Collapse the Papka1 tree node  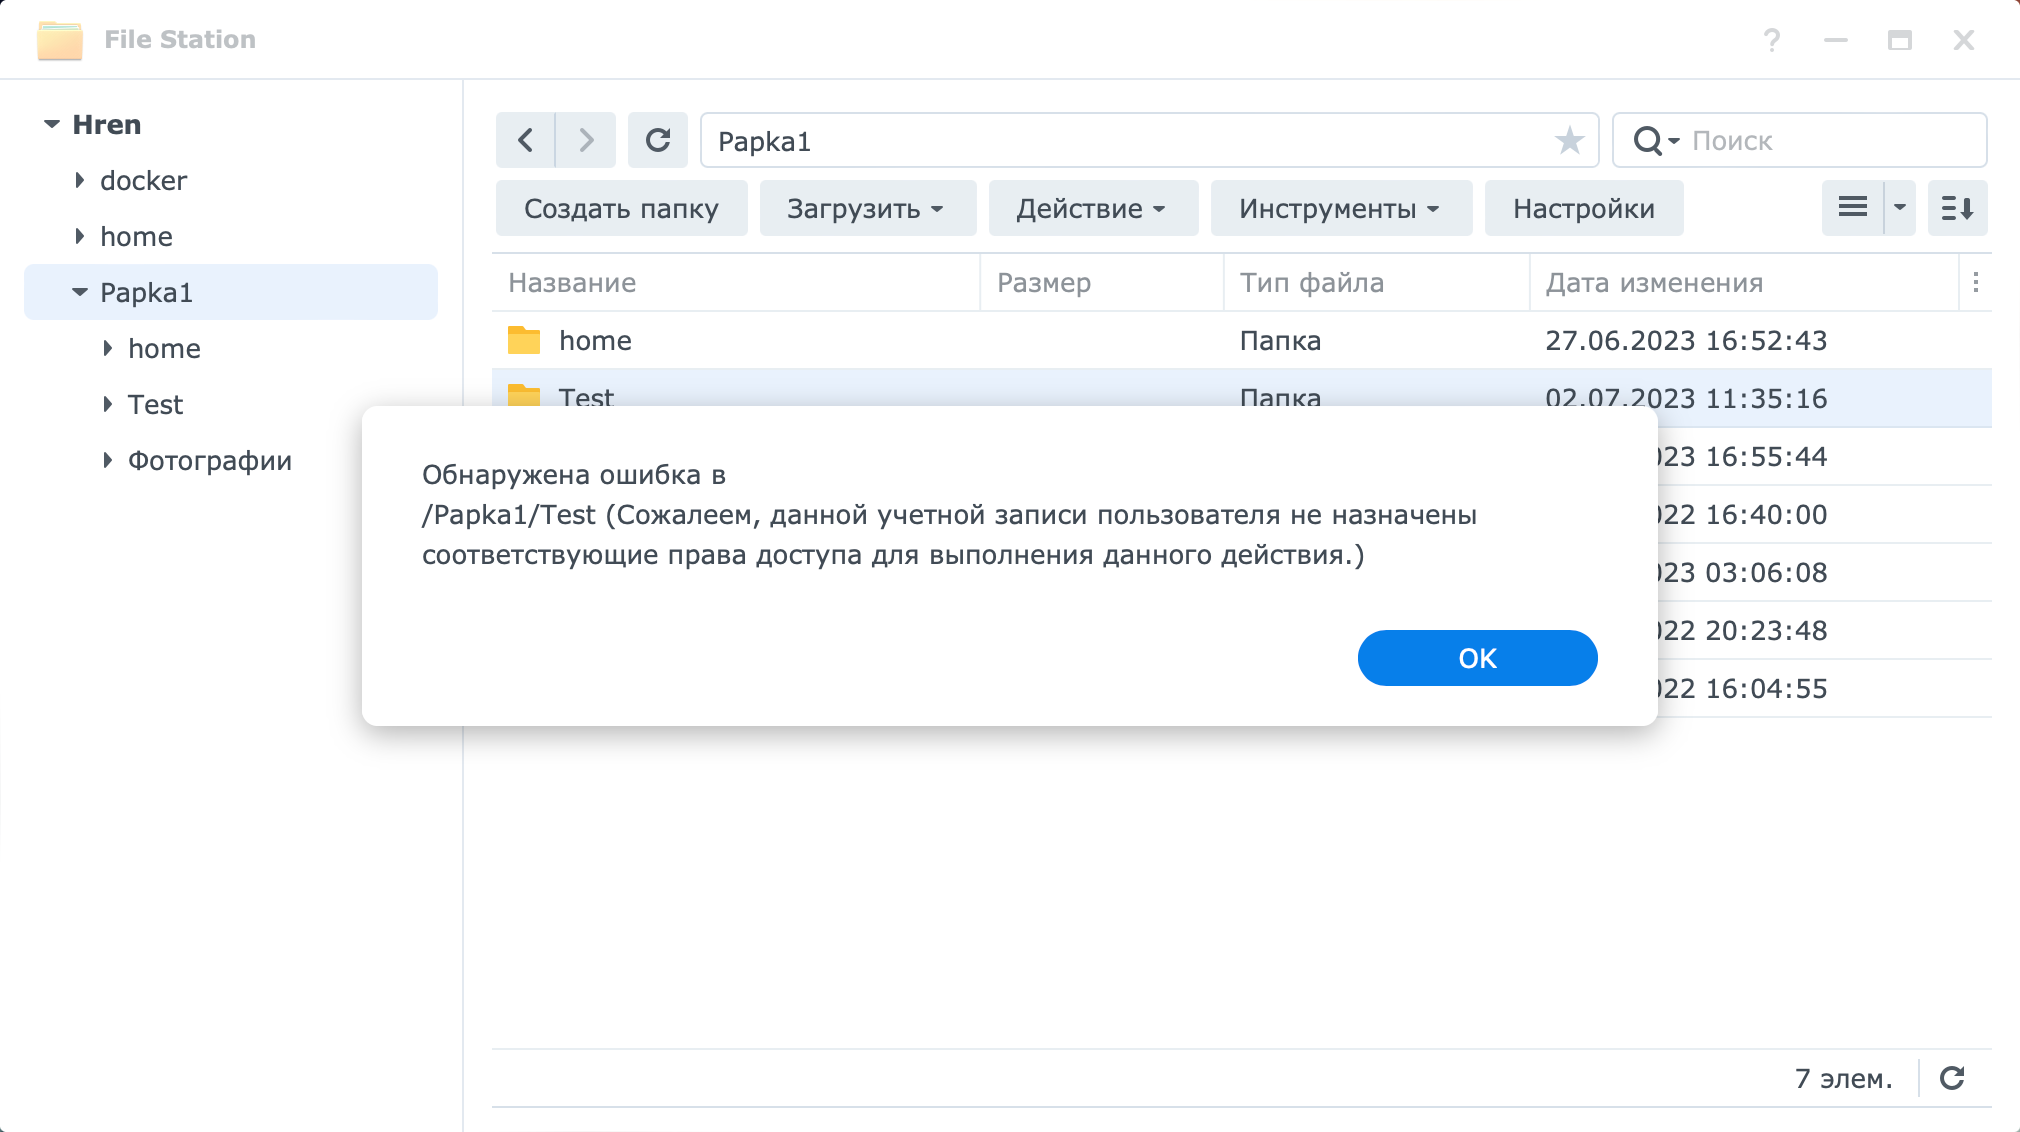pyautogui.click(x=80, y=293)
